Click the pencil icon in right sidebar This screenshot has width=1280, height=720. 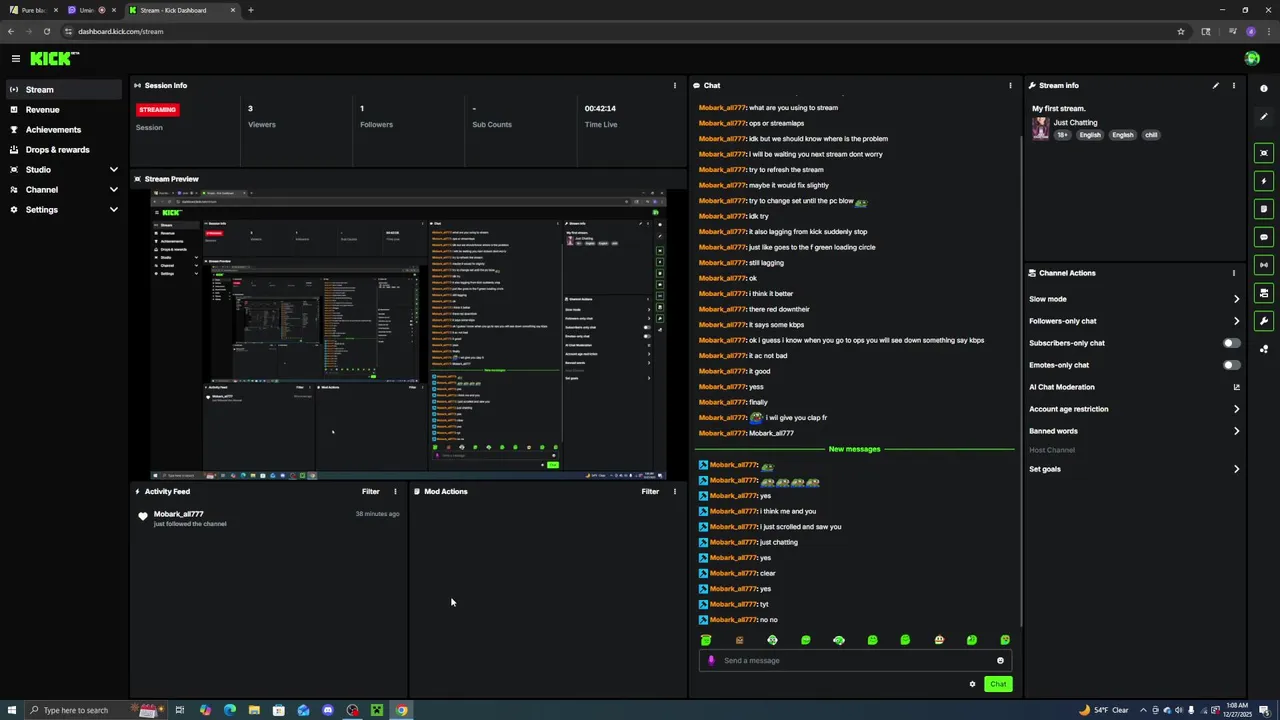1264,117
